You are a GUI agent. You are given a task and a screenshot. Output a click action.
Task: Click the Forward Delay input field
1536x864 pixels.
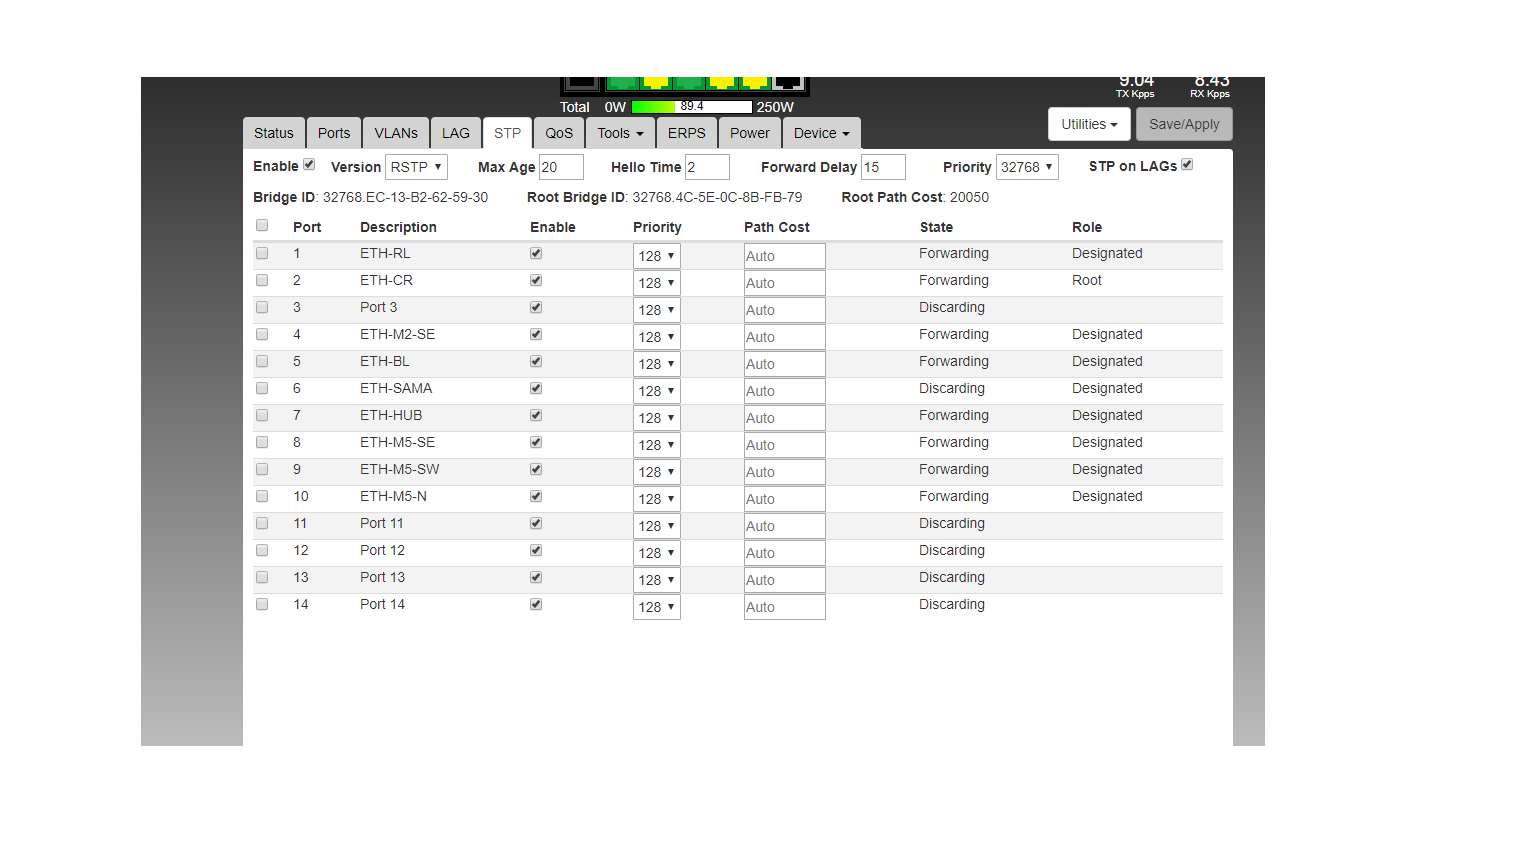[x=883, y=167]
